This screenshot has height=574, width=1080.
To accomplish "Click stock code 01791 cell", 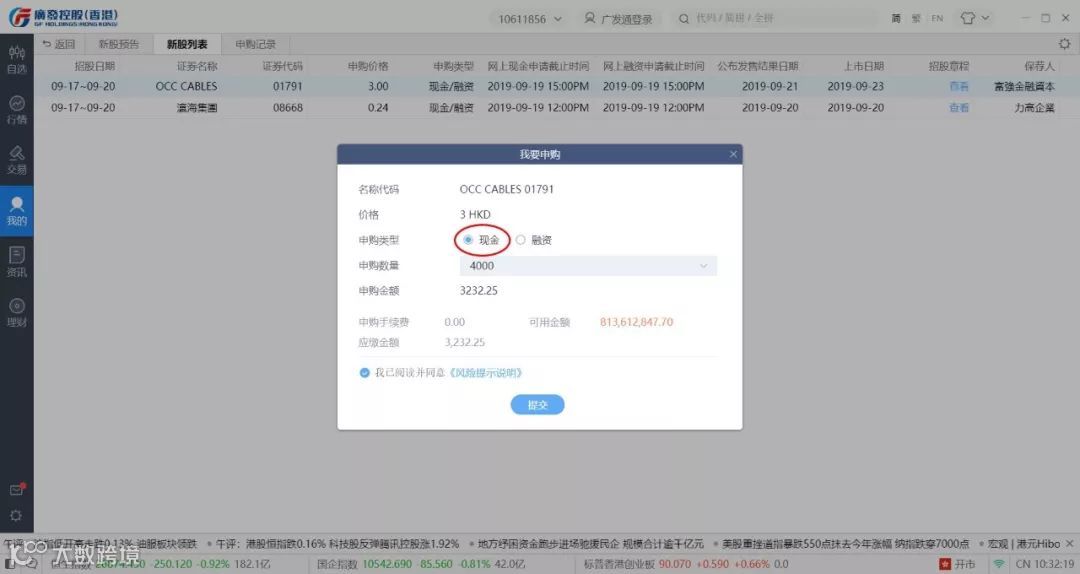I will pos(287,86).
